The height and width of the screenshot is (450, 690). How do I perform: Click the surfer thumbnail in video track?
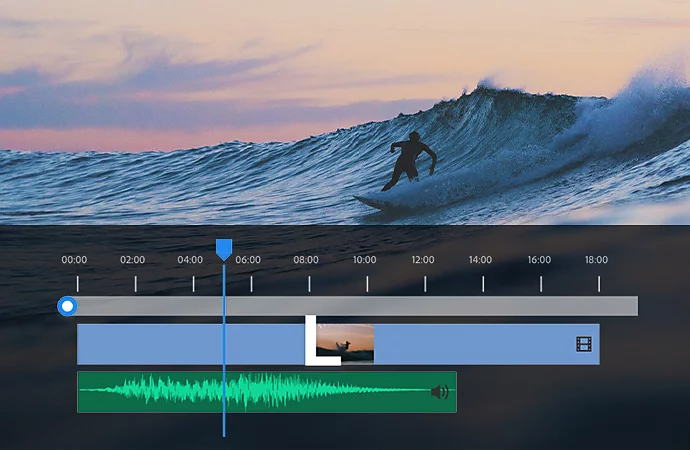coord(345,344)
